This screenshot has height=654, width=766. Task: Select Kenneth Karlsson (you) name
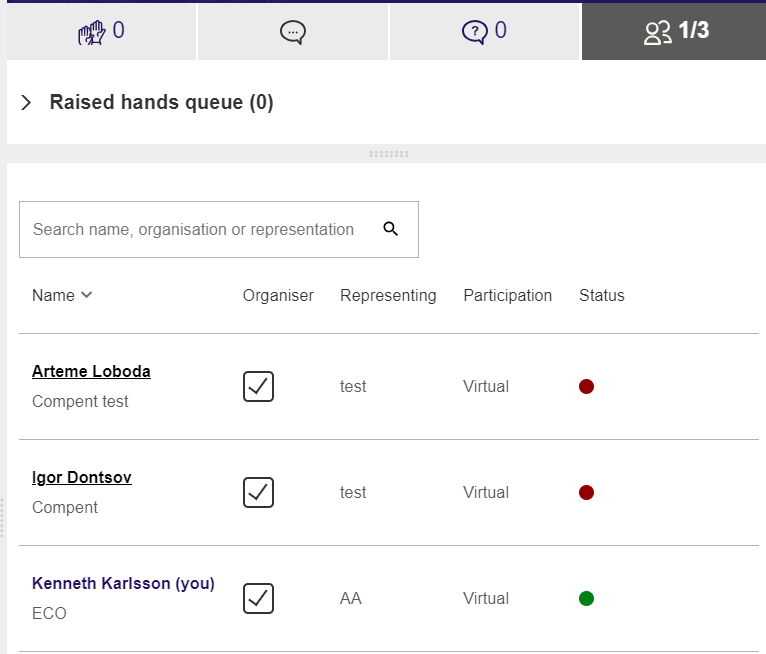(x=123, y=583)
